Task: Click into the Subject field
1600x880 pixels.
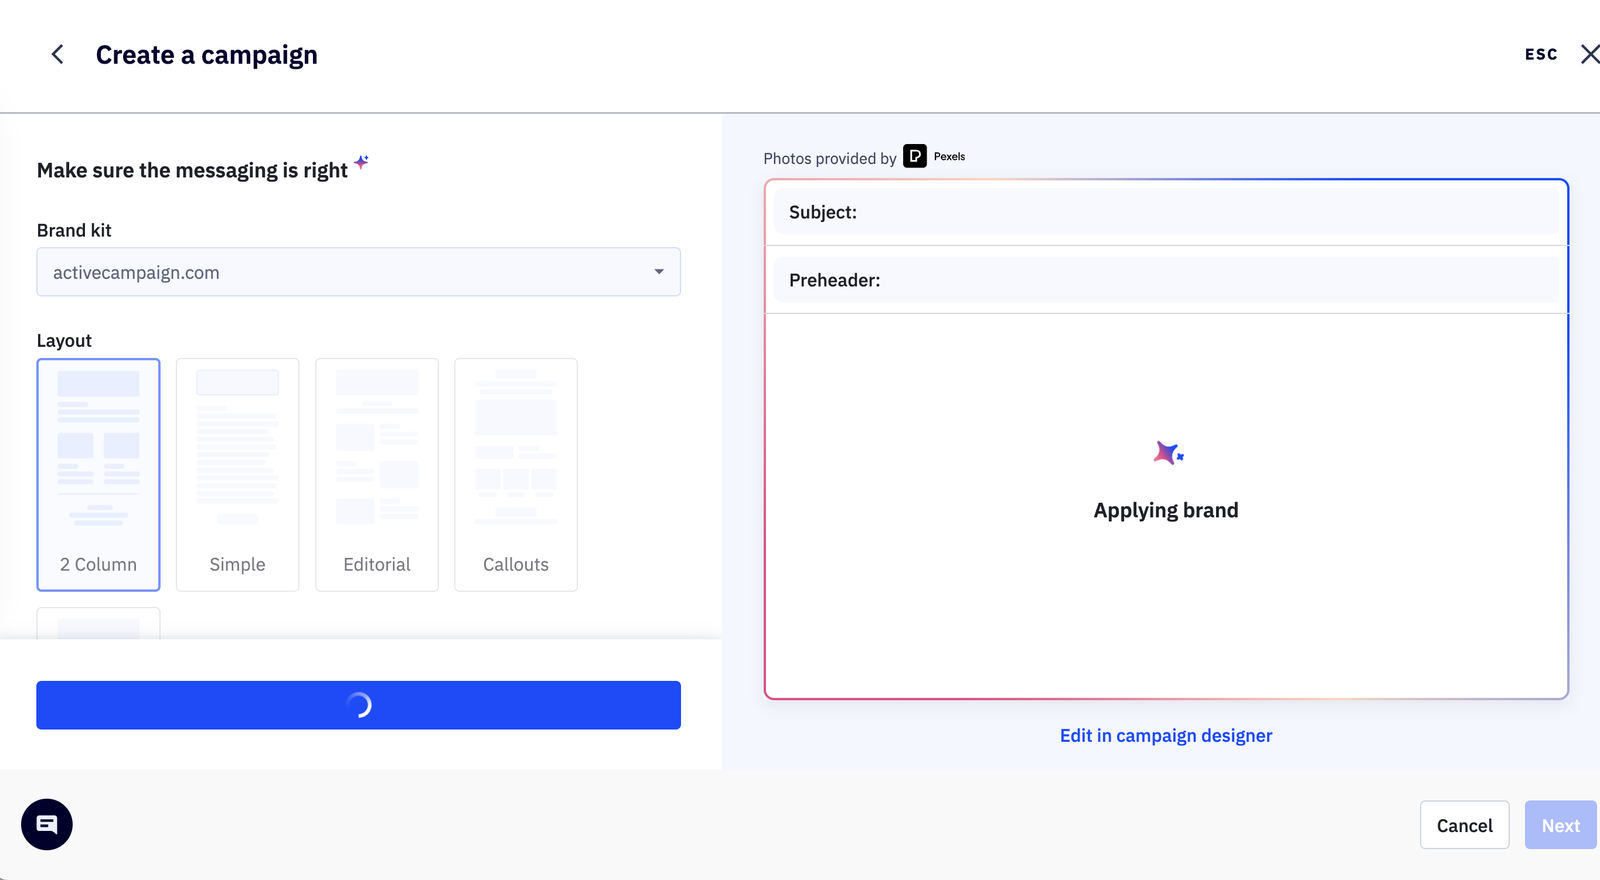Action: [1200, 212]
